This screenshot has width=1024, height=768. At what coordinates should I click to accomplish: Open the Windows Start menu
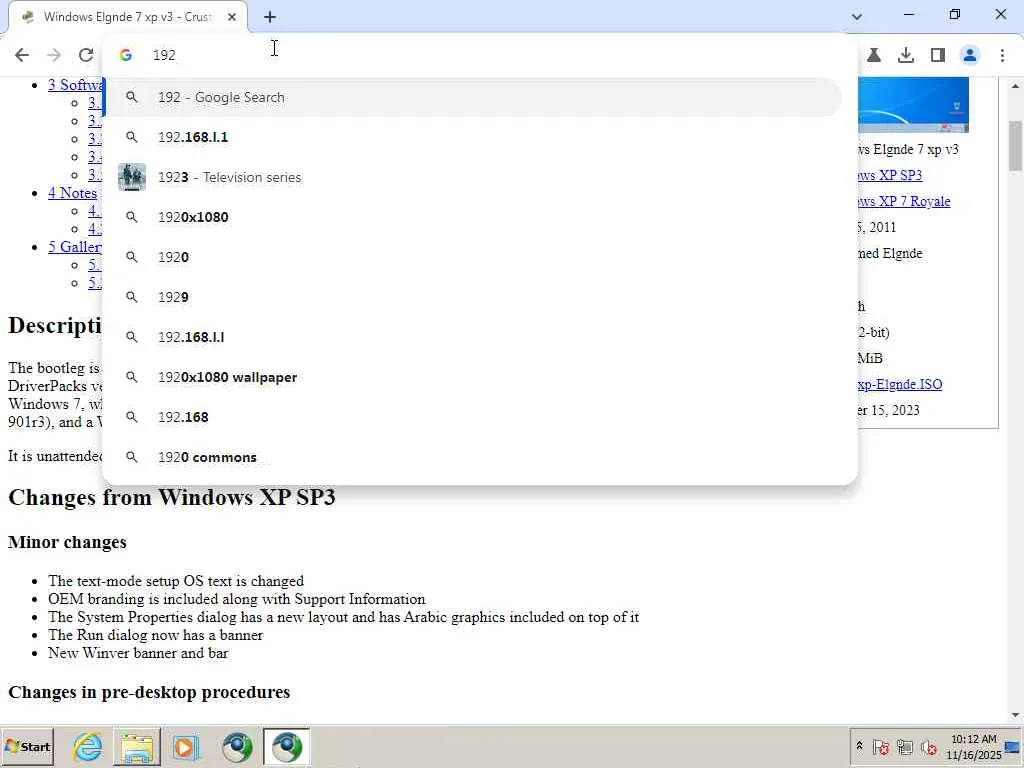tap(27, 746)
